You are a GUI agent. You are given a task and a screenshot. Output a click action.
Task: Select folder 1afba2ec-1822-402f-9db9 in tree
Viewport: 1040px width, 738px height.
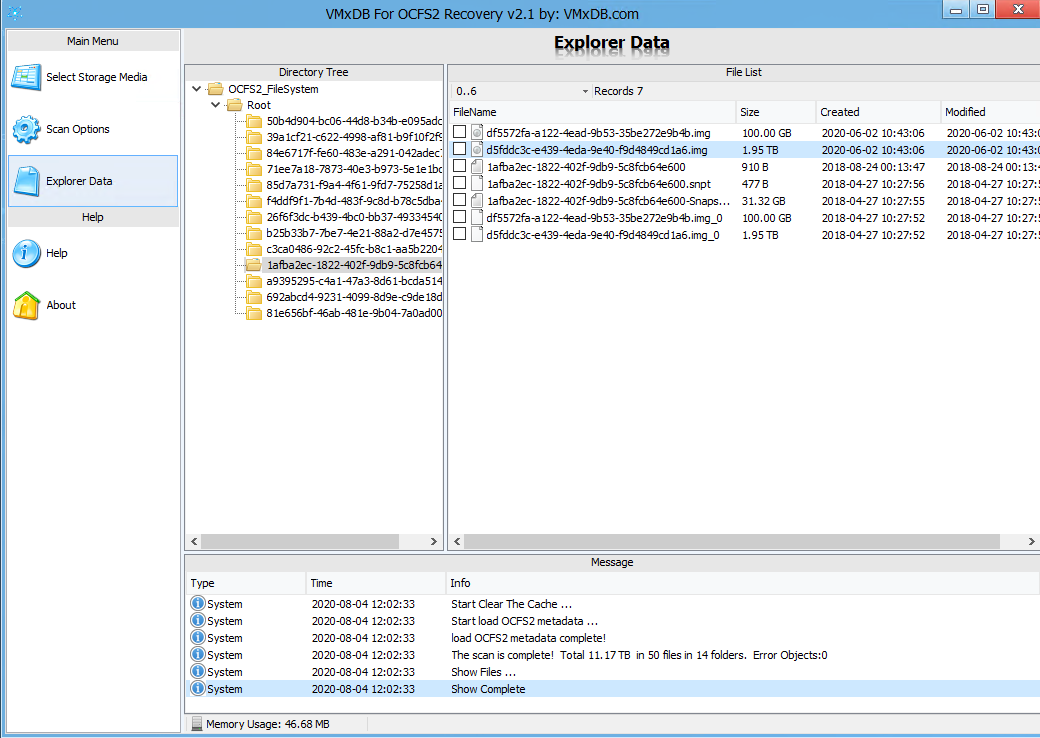pos(354,265)
